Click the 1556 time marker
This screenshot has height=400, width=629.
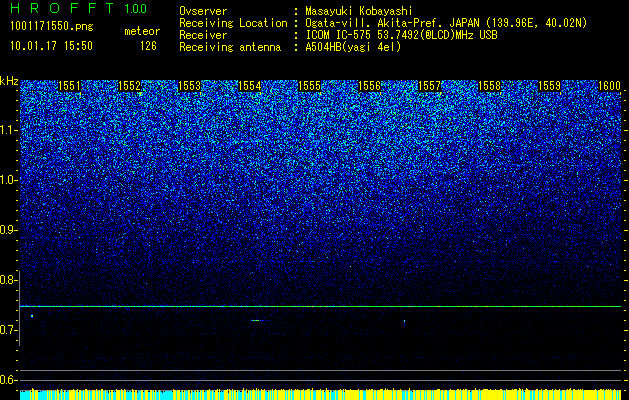point(369,86)
